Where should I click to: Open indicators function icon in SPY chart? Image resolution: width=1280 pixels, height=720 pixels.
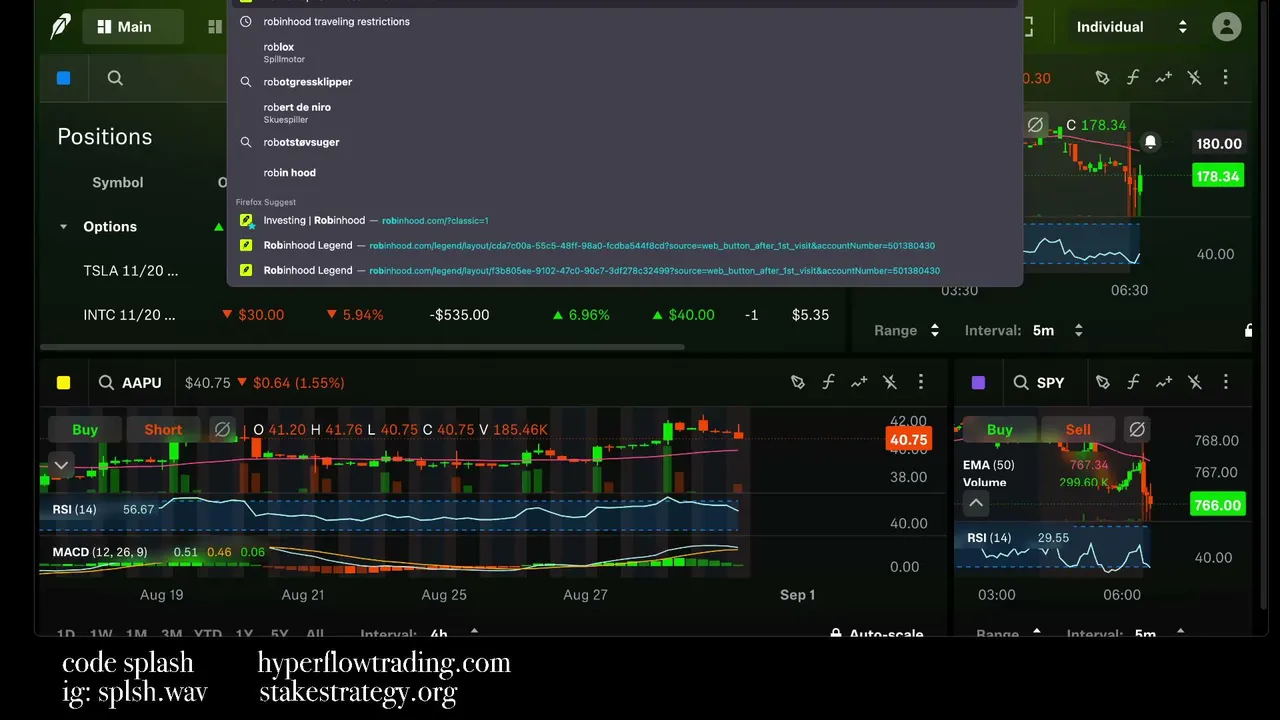tap(1133, 382)
